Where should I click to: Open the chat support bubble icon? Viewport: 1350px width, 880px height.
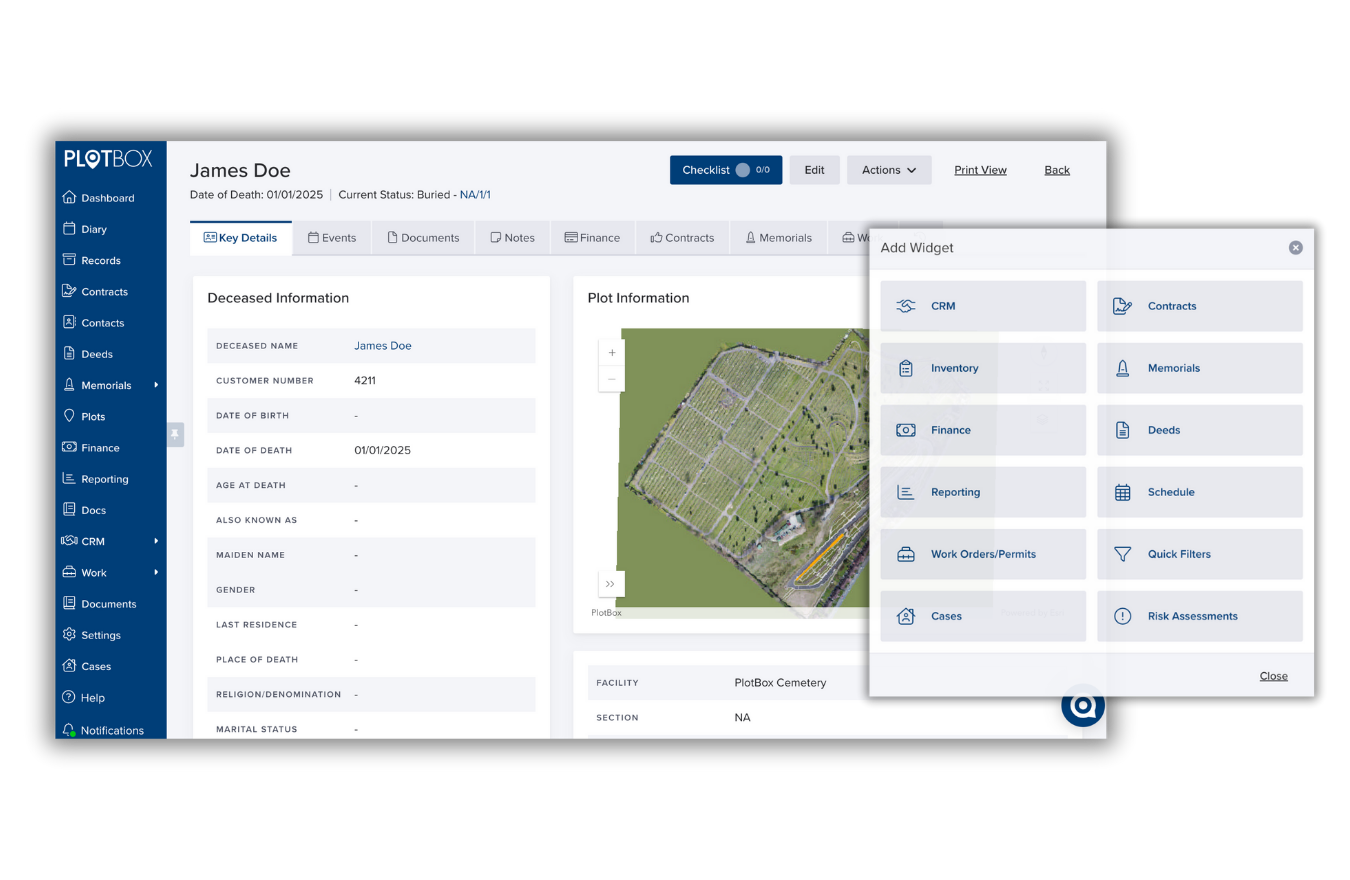pyautogui.click(x=1082, y=707)
